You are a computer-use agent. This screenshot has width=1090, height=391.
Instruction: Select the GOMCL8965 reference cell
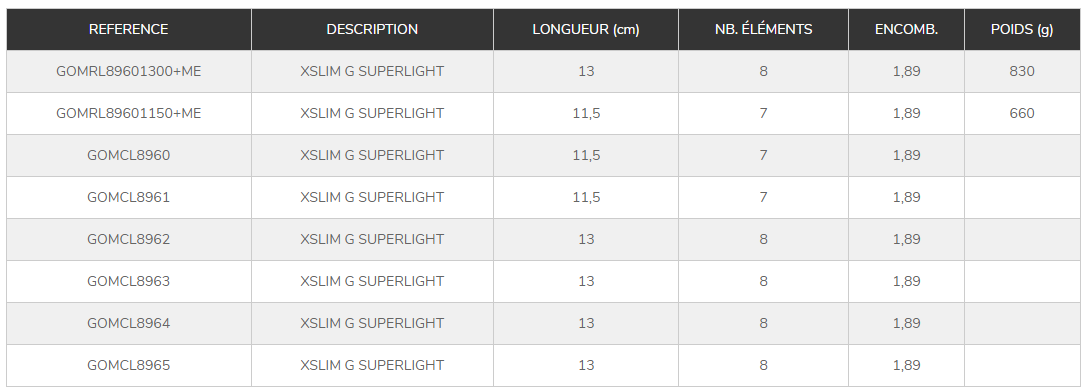click(x=129, y=365)
